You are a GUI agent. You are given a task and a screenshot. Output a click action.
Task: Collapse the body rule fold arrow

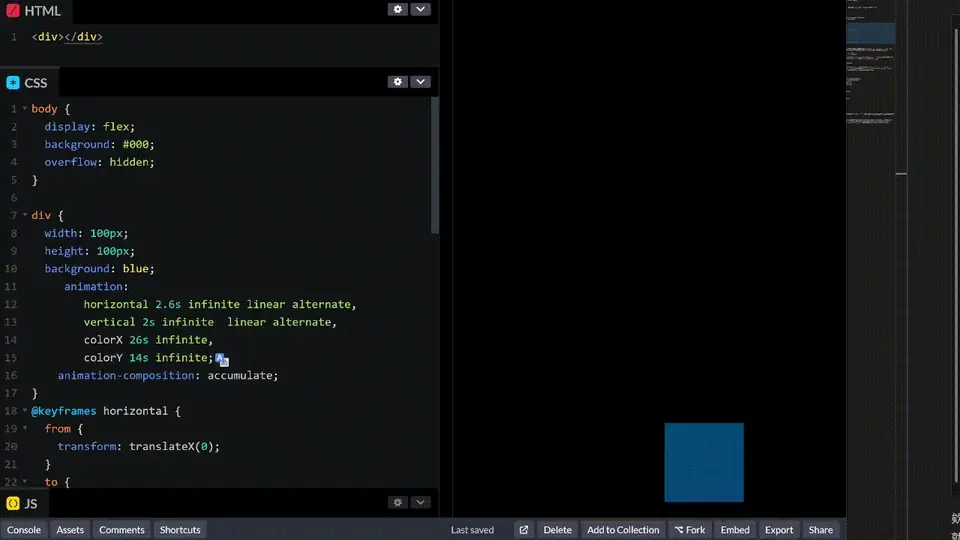pyautogui.click(x=25, y=108)
